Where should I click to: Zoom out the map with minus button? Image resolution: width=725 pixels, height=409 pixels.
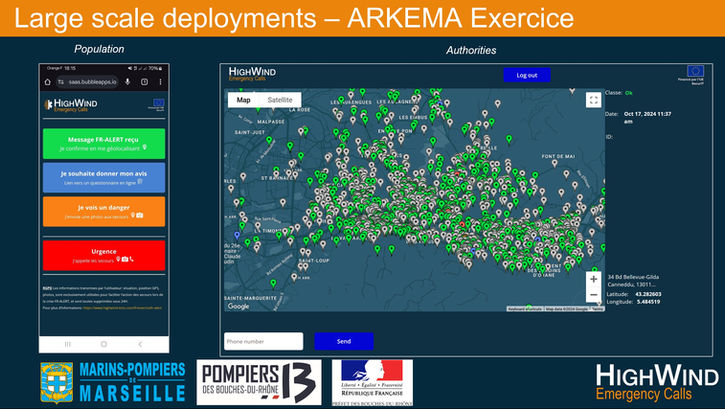[x=594, y=294]
